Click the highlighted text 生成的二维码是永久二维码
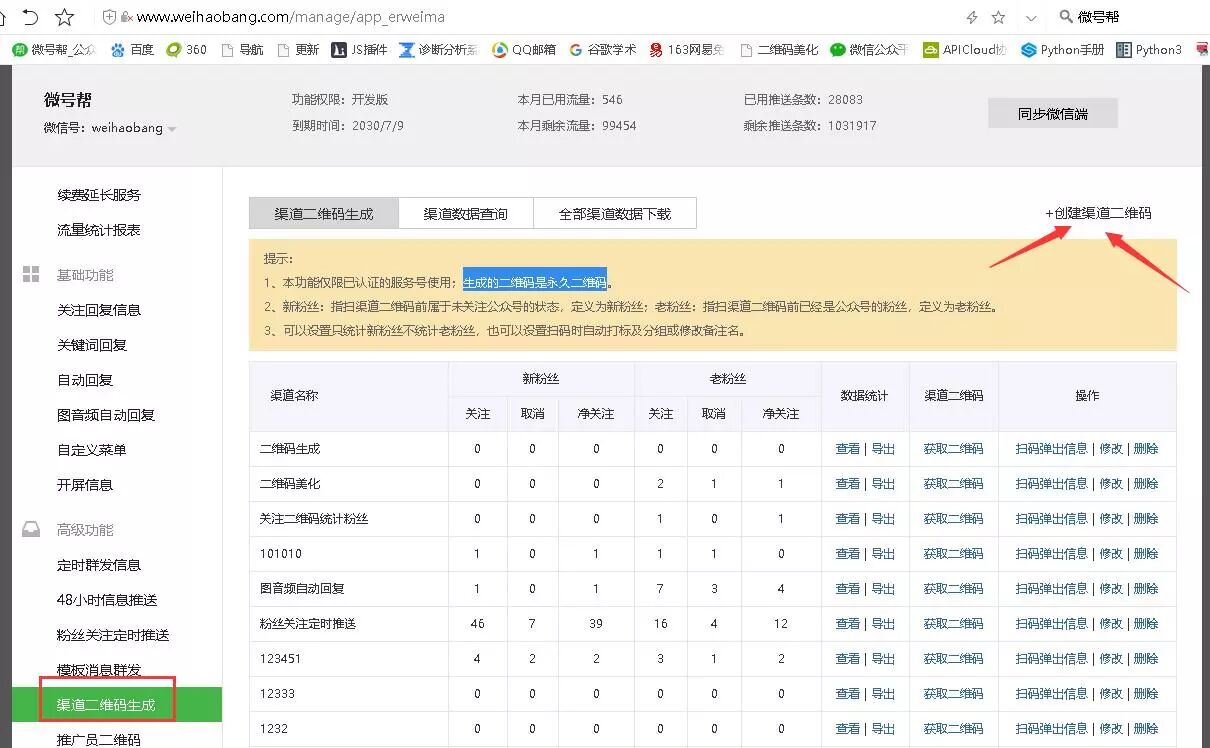1210x748 pixels. point(534,283)
